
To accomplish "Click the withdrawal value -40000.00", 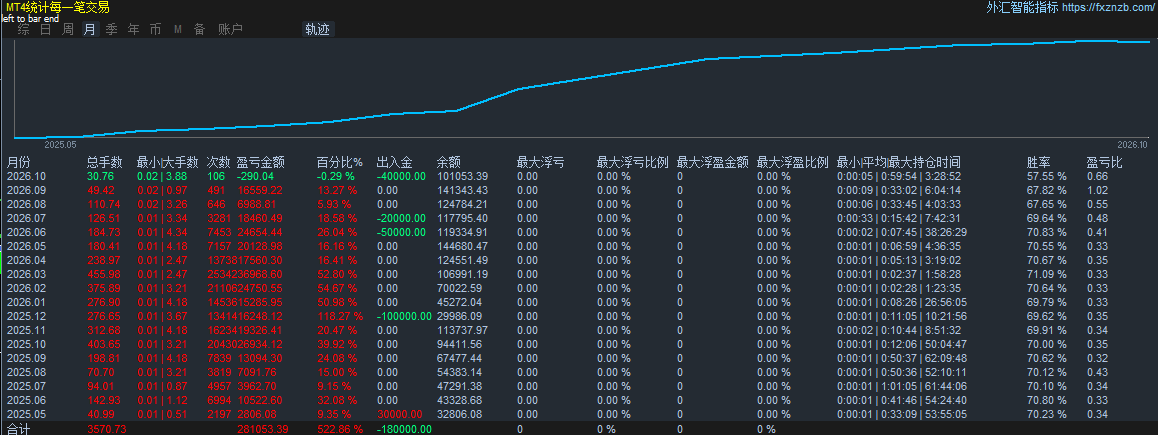I will pos(401,177).
